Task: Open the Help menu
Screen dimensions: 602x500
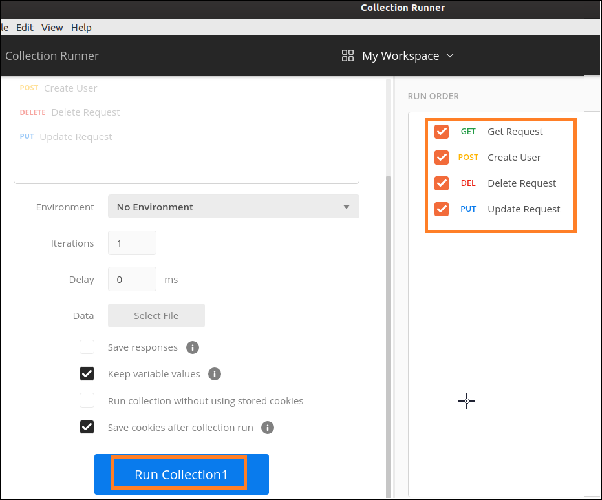Action: point(81,28)
